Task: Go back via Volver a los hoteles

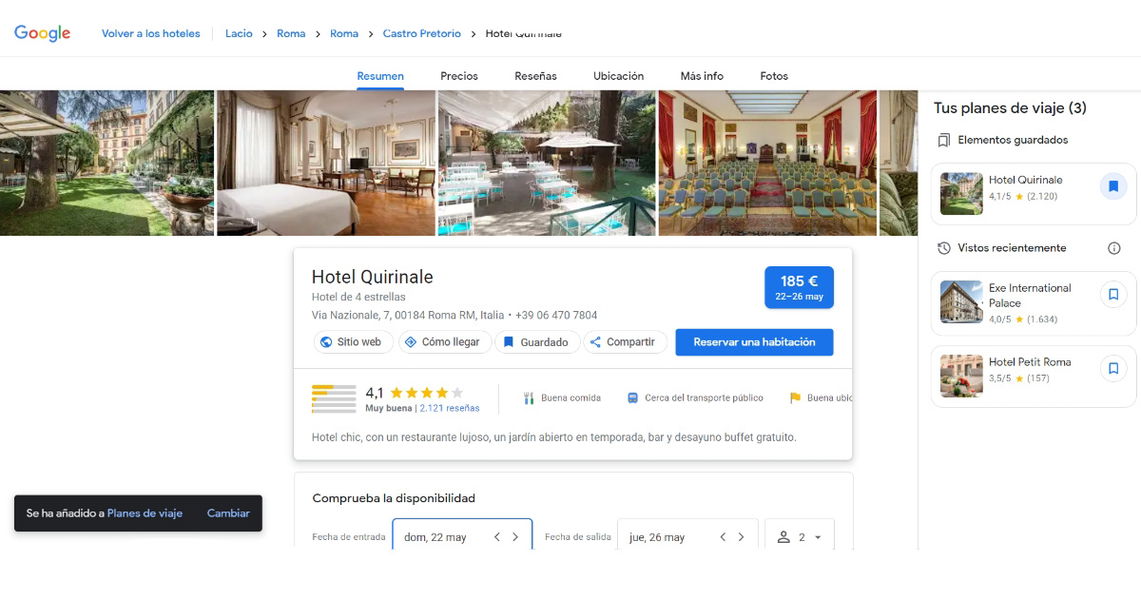Action: click(151, 33)
